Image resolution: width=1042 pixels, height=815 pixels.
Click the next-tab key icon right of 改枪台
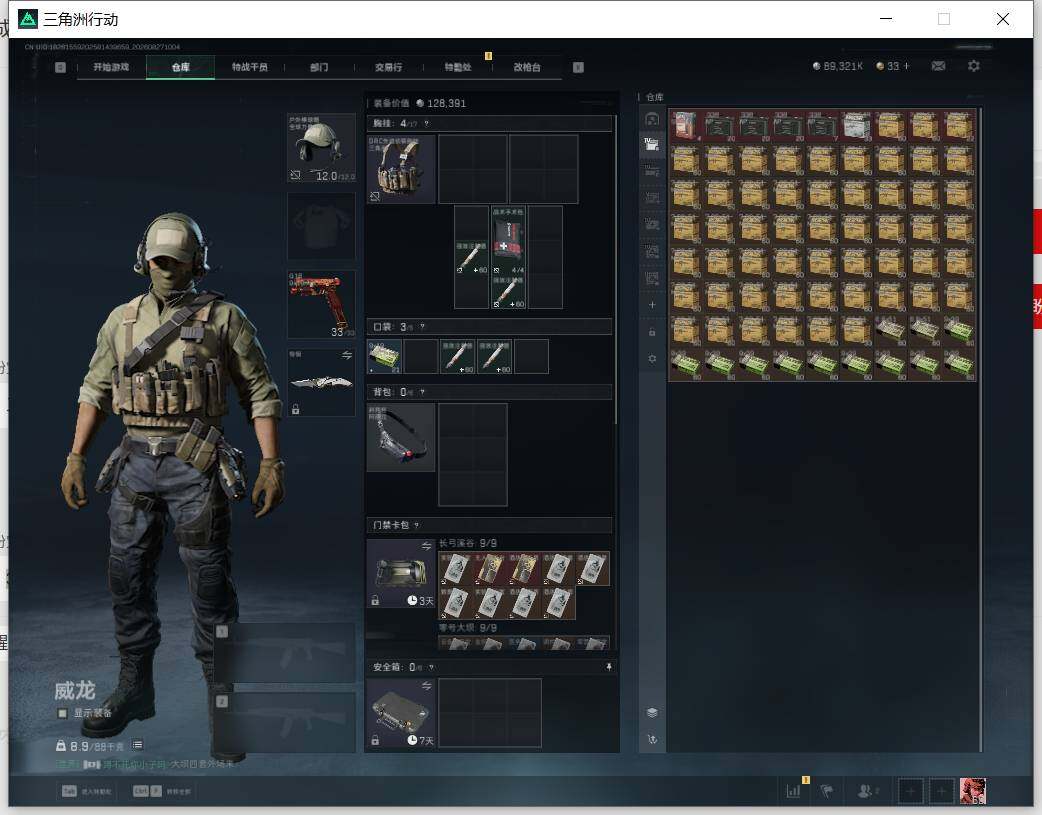click(578, 67)
